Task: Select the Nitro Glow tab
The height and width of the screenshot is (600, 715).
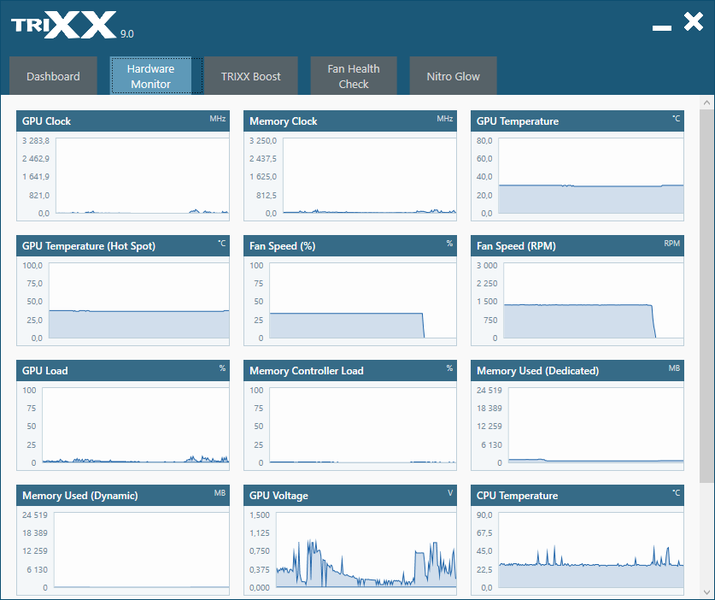Action: click(x=453, y=76)
